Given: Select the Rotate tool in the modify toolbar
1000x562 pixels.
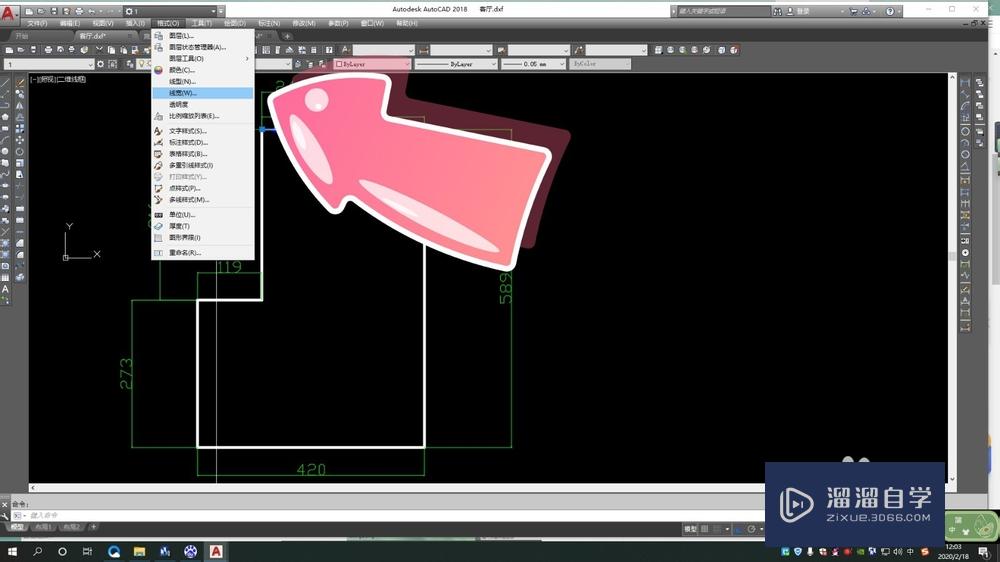Looking at the screenshot, I should point(20,151).
